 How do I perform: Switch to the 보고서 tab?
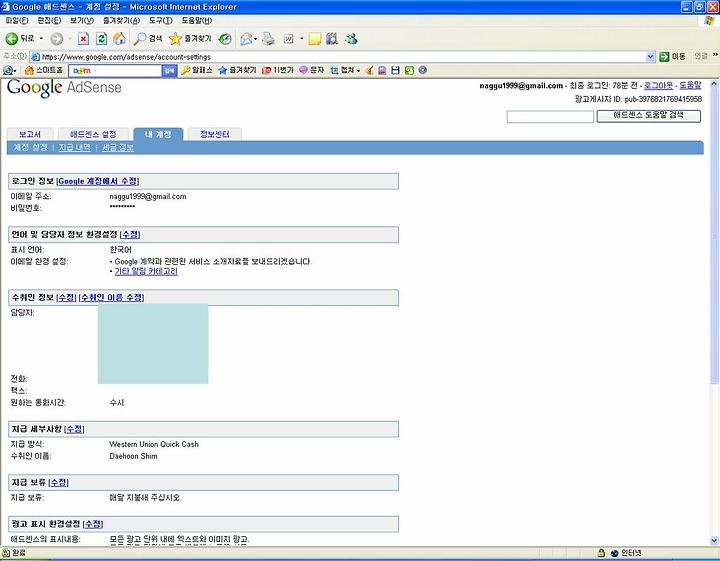click(30, 134)
